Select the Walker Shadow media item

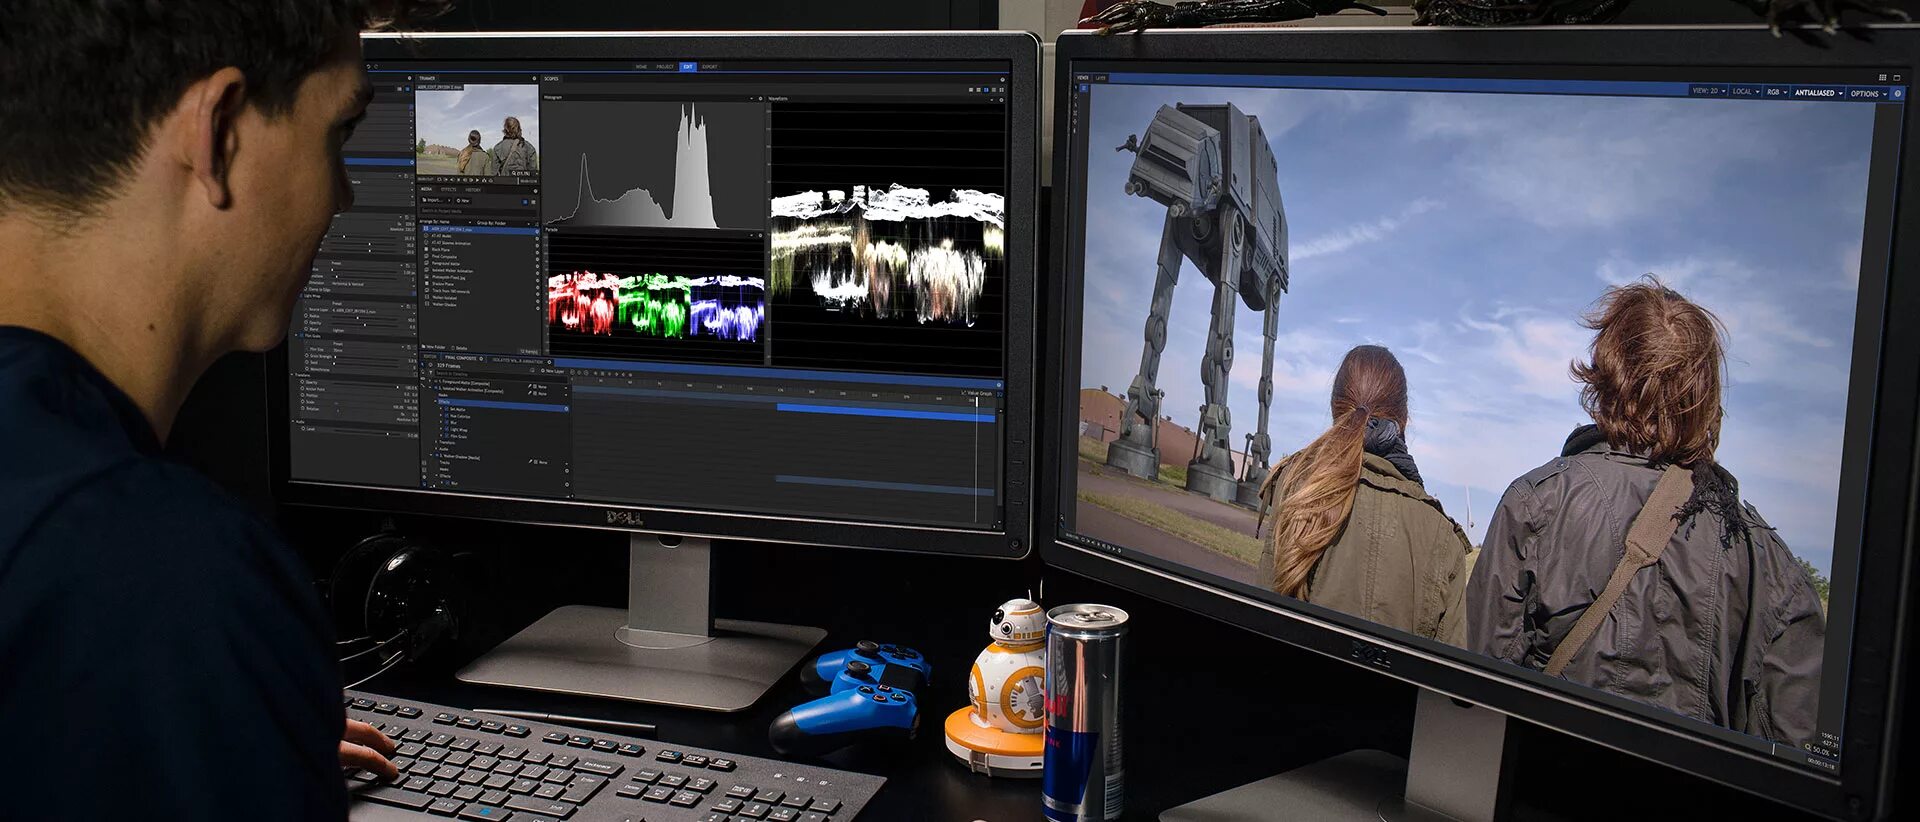[x=443, y=305]
